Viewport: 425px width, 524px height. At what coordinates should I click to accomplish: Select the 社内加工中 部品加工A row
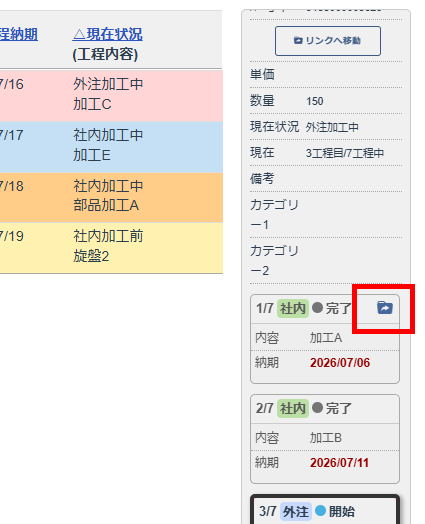point(111,198)
